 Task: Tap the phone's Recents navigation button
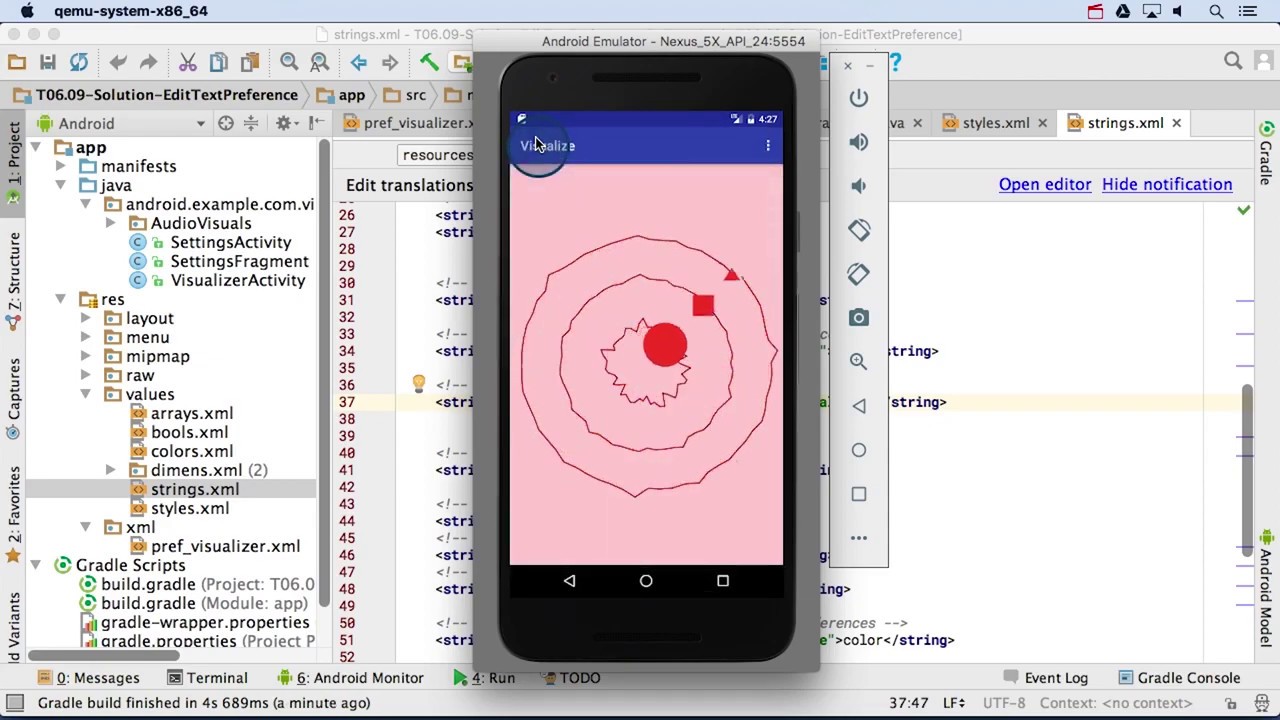pos(723,581)
